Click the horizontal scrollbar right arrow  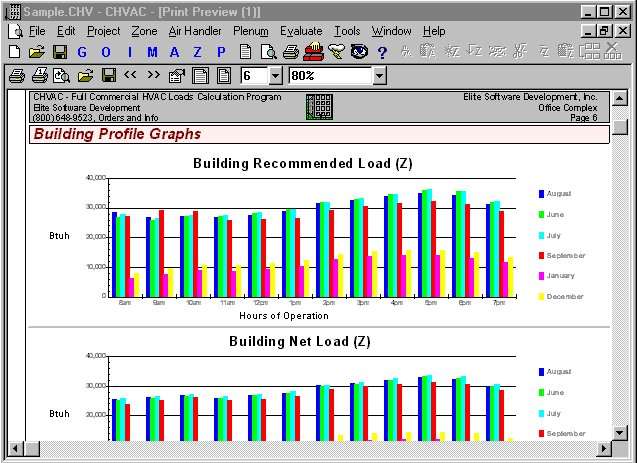[603, 447]
